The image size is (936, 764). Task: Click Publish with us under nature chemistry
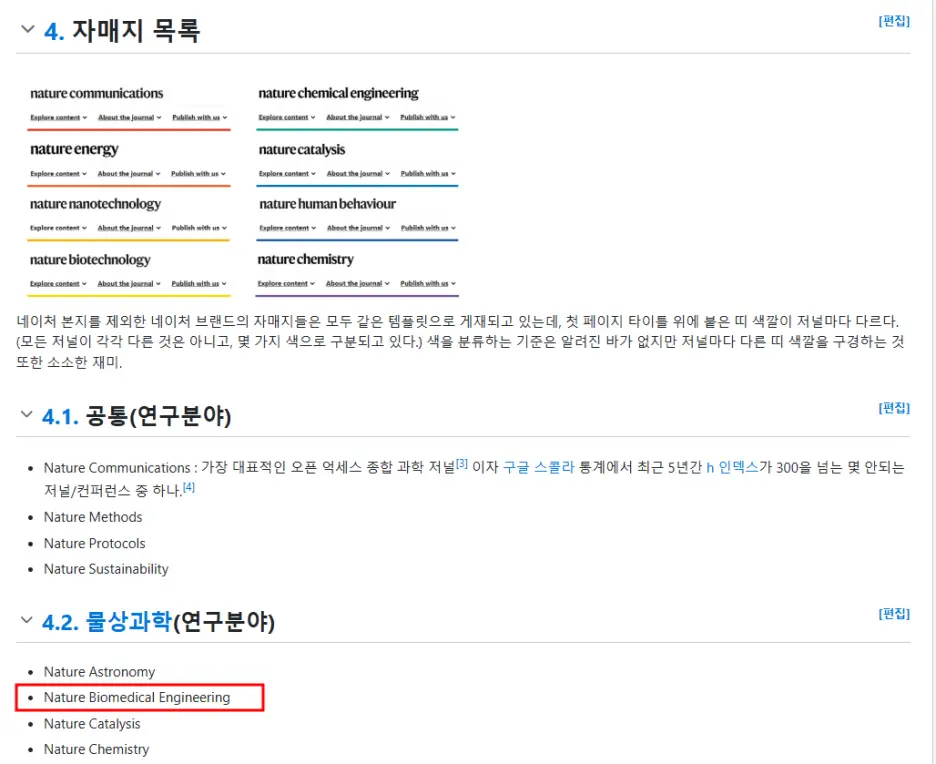coord(427,284)
